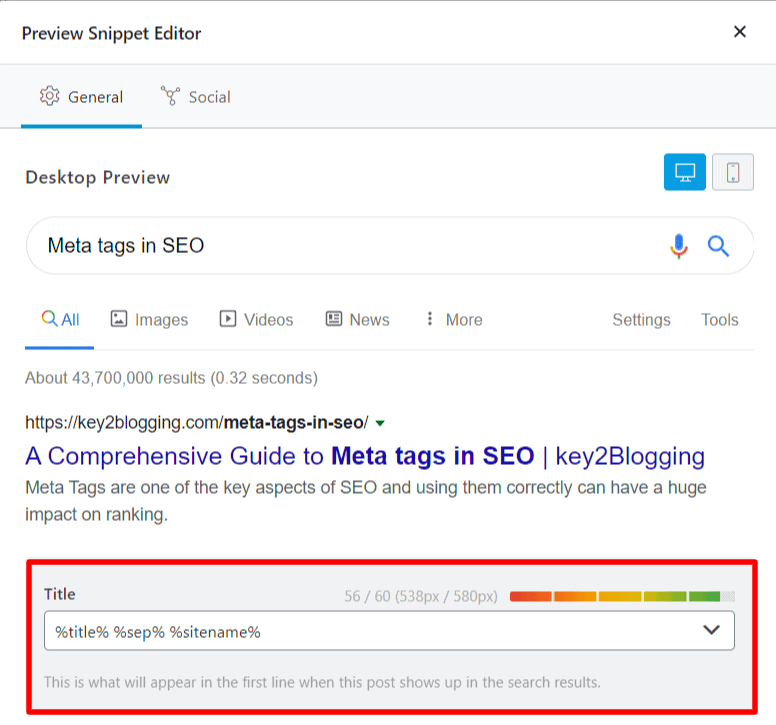
Task: Click the key2blogging.com meta-tags-in-seo URL
Action: click(x=196, y=423)
